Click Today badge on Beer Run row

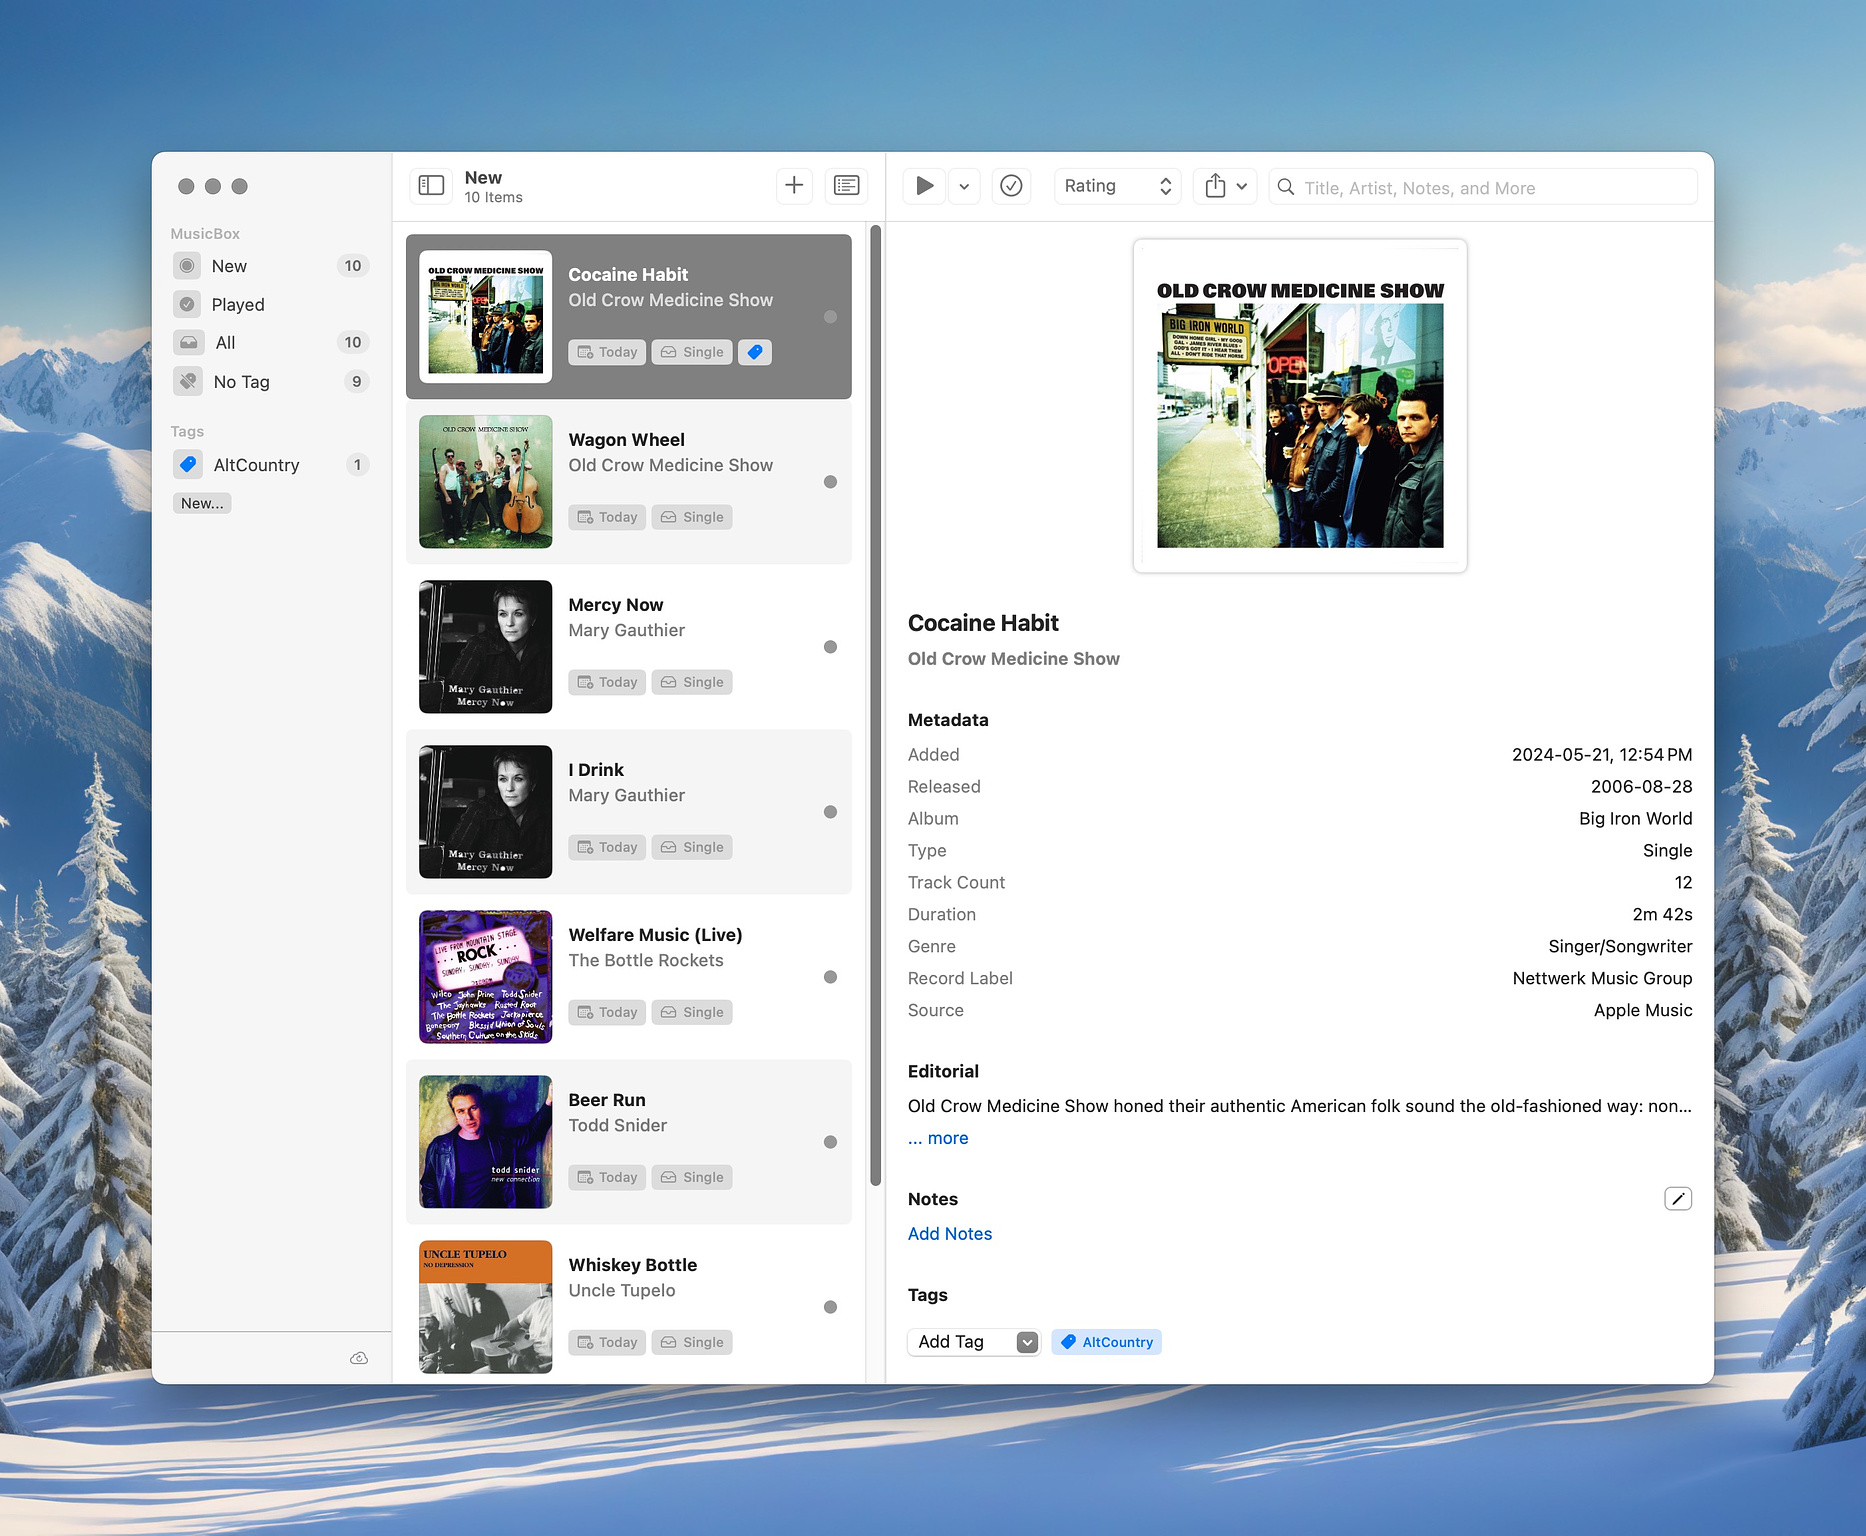tap(607, 1177)
